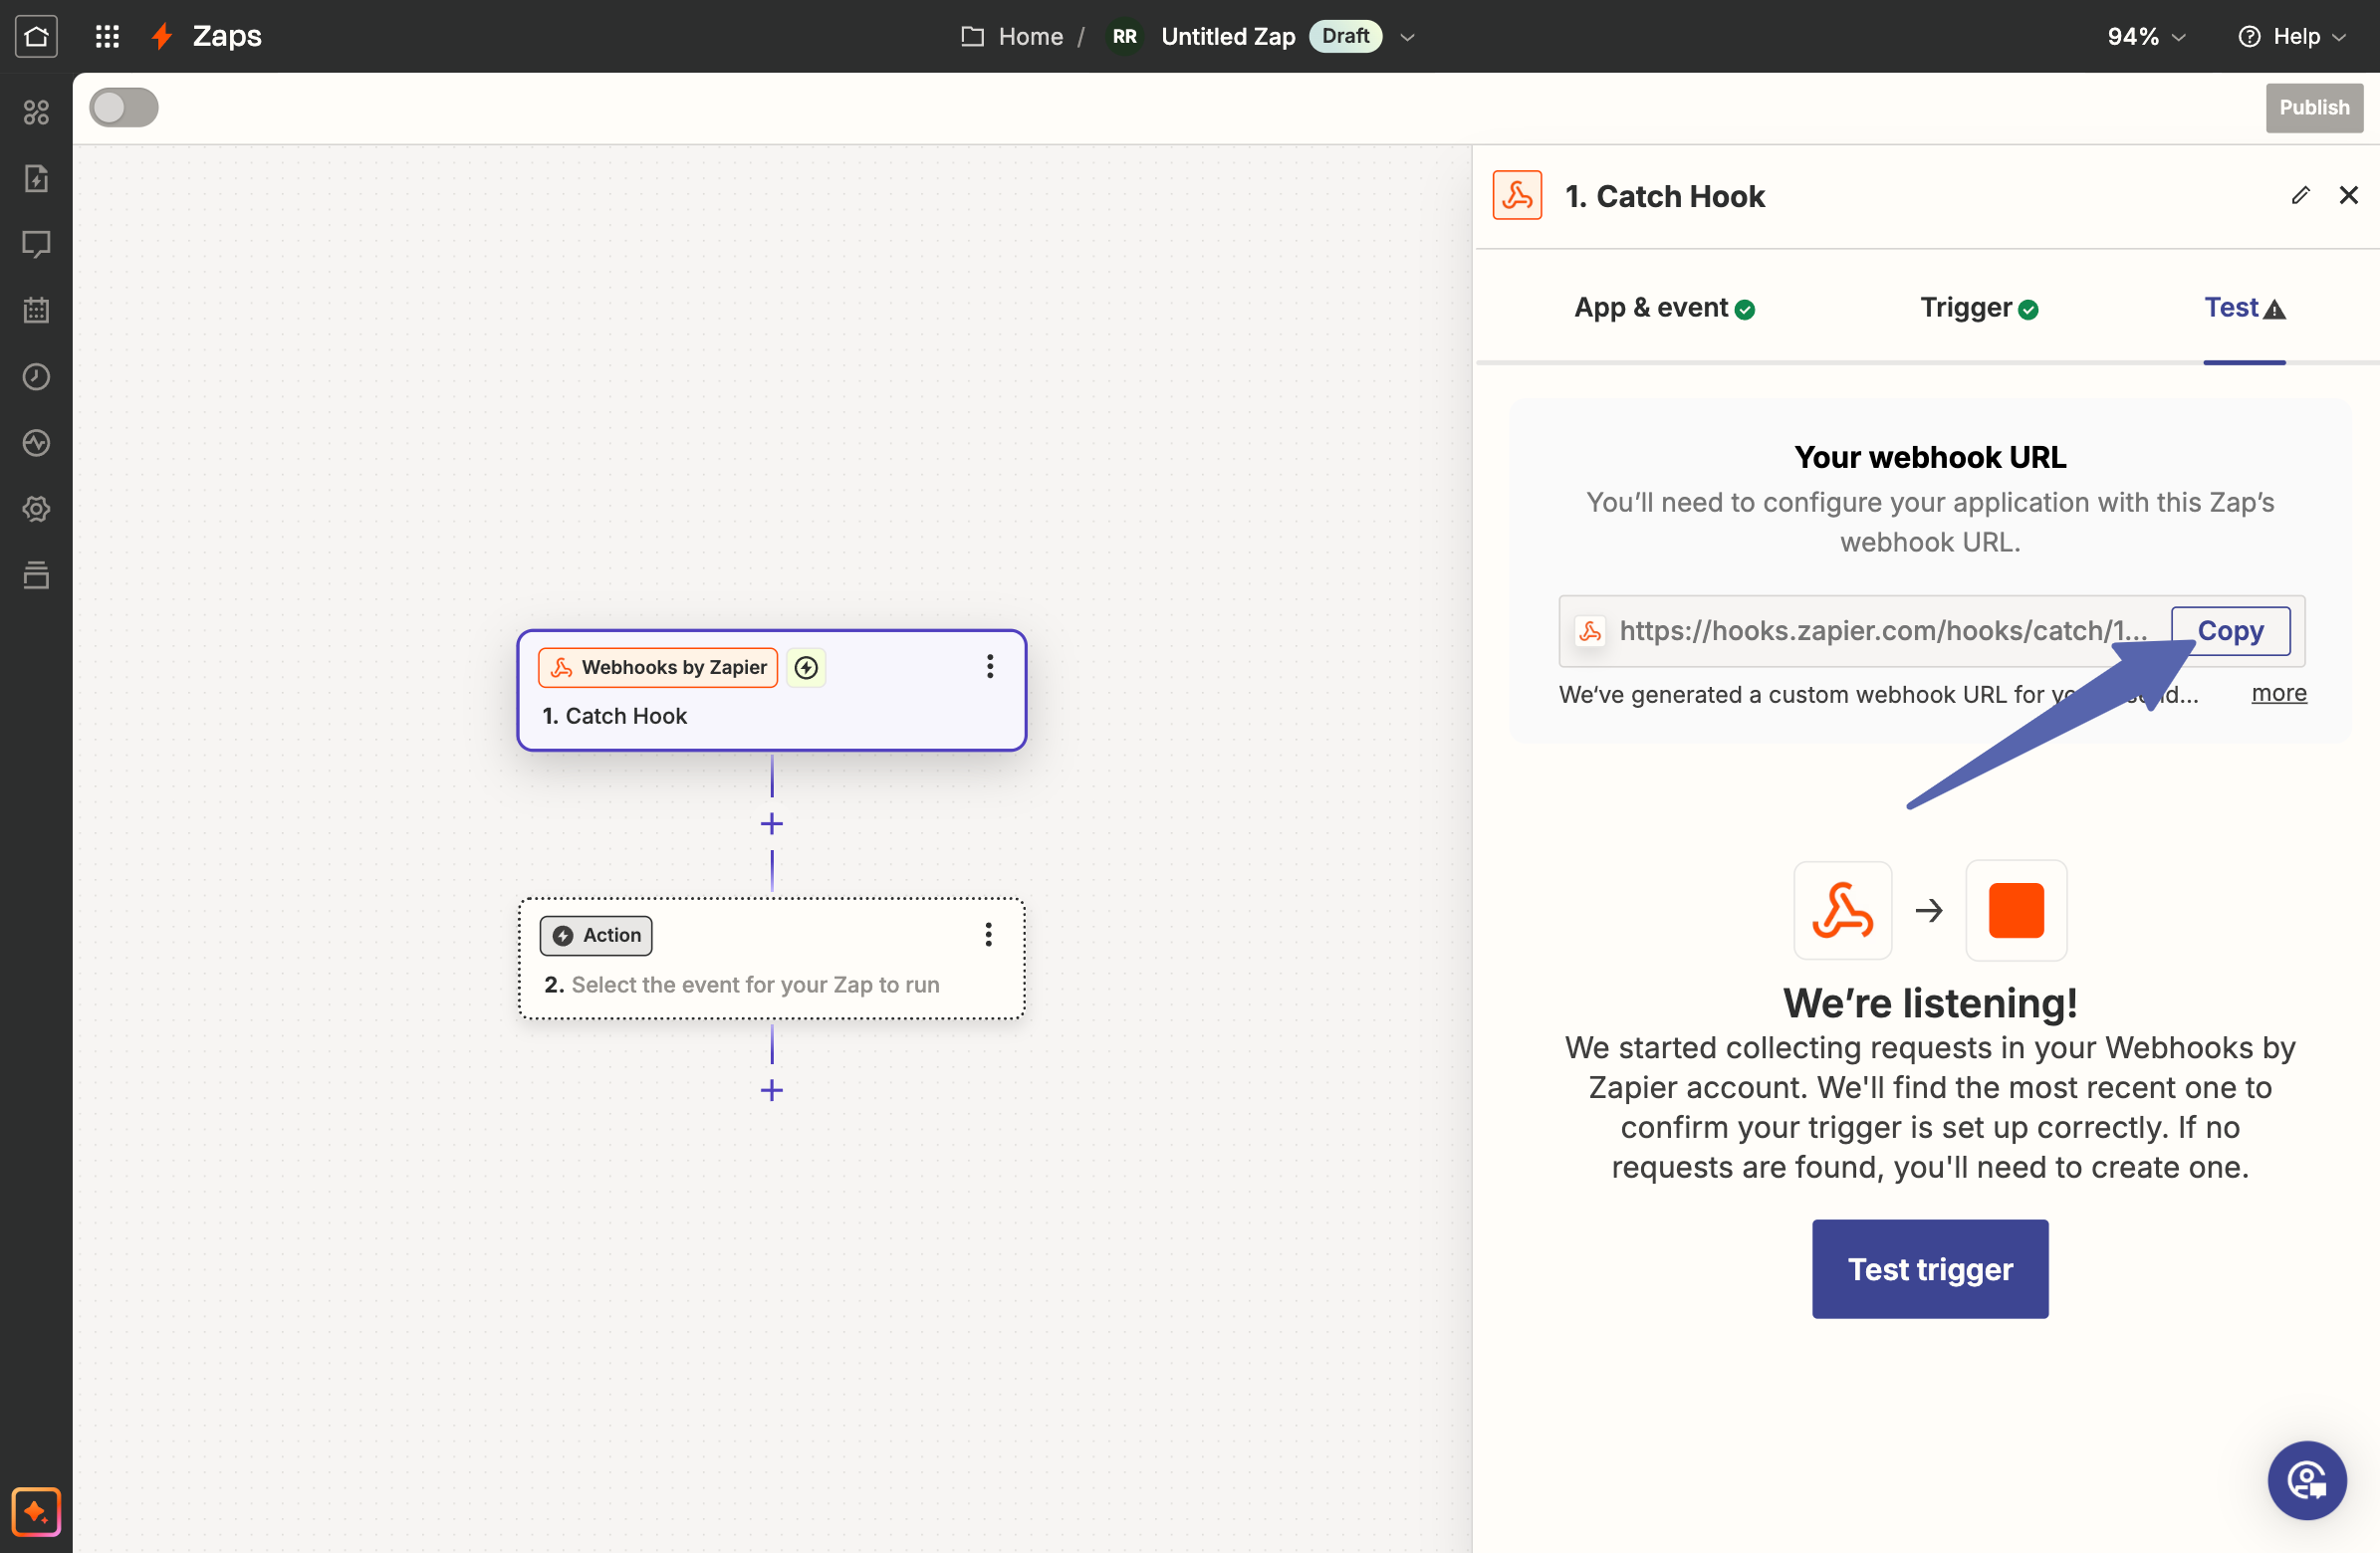
Task: Open Zap history clock icon in sidebar
Action: tap(36, 377)
